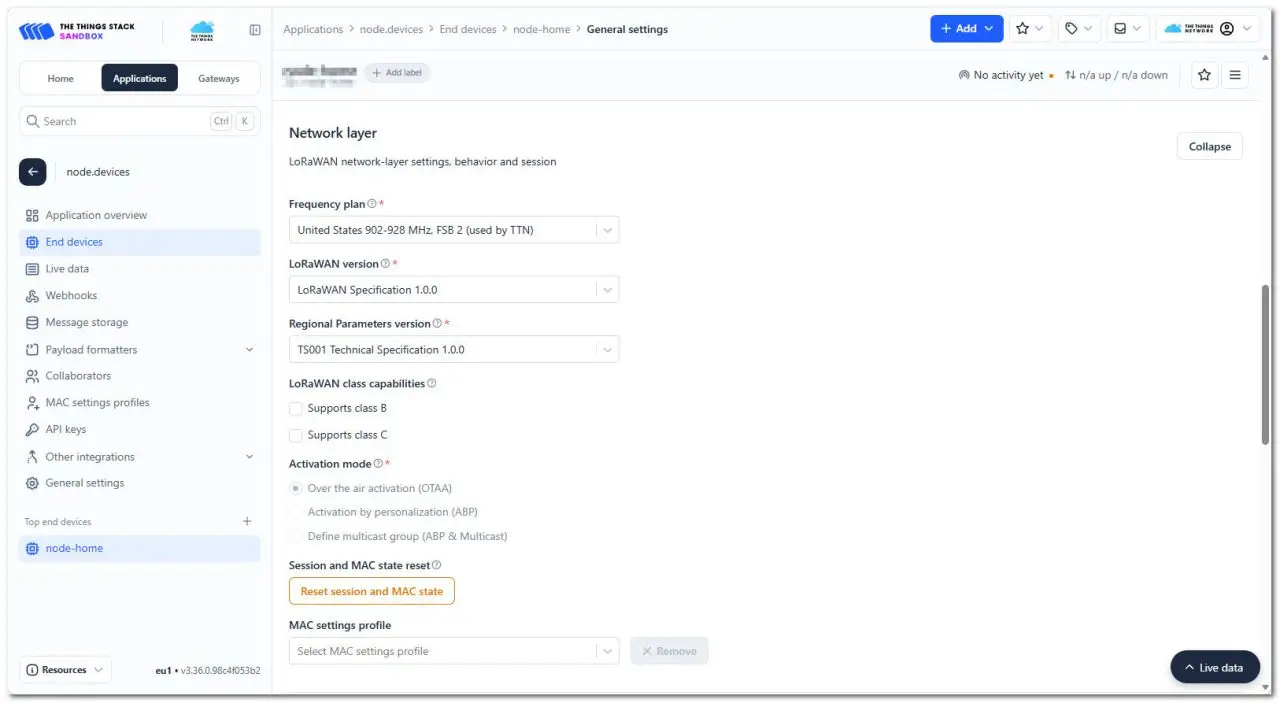Open the inbox notifications icon
1280x703 pixels.
[1127, 29]
